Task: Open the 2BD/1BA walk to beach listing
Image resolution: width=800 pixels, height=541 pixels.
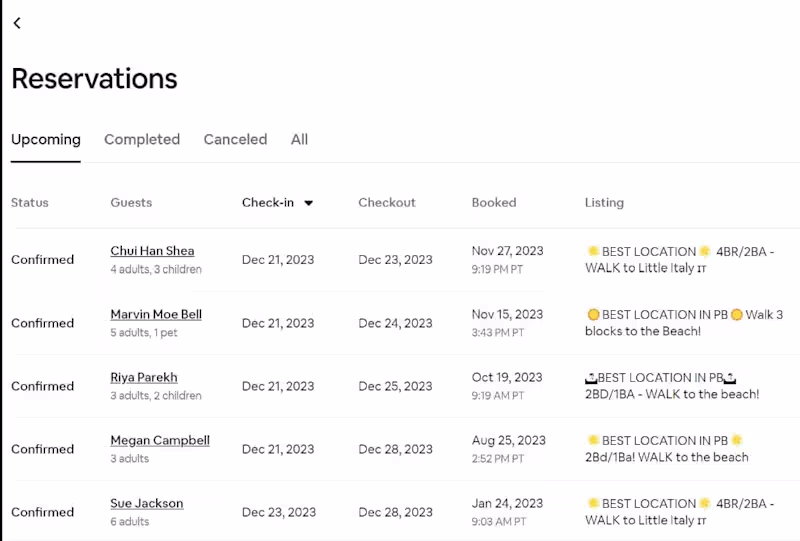Action: coord(672,386)
